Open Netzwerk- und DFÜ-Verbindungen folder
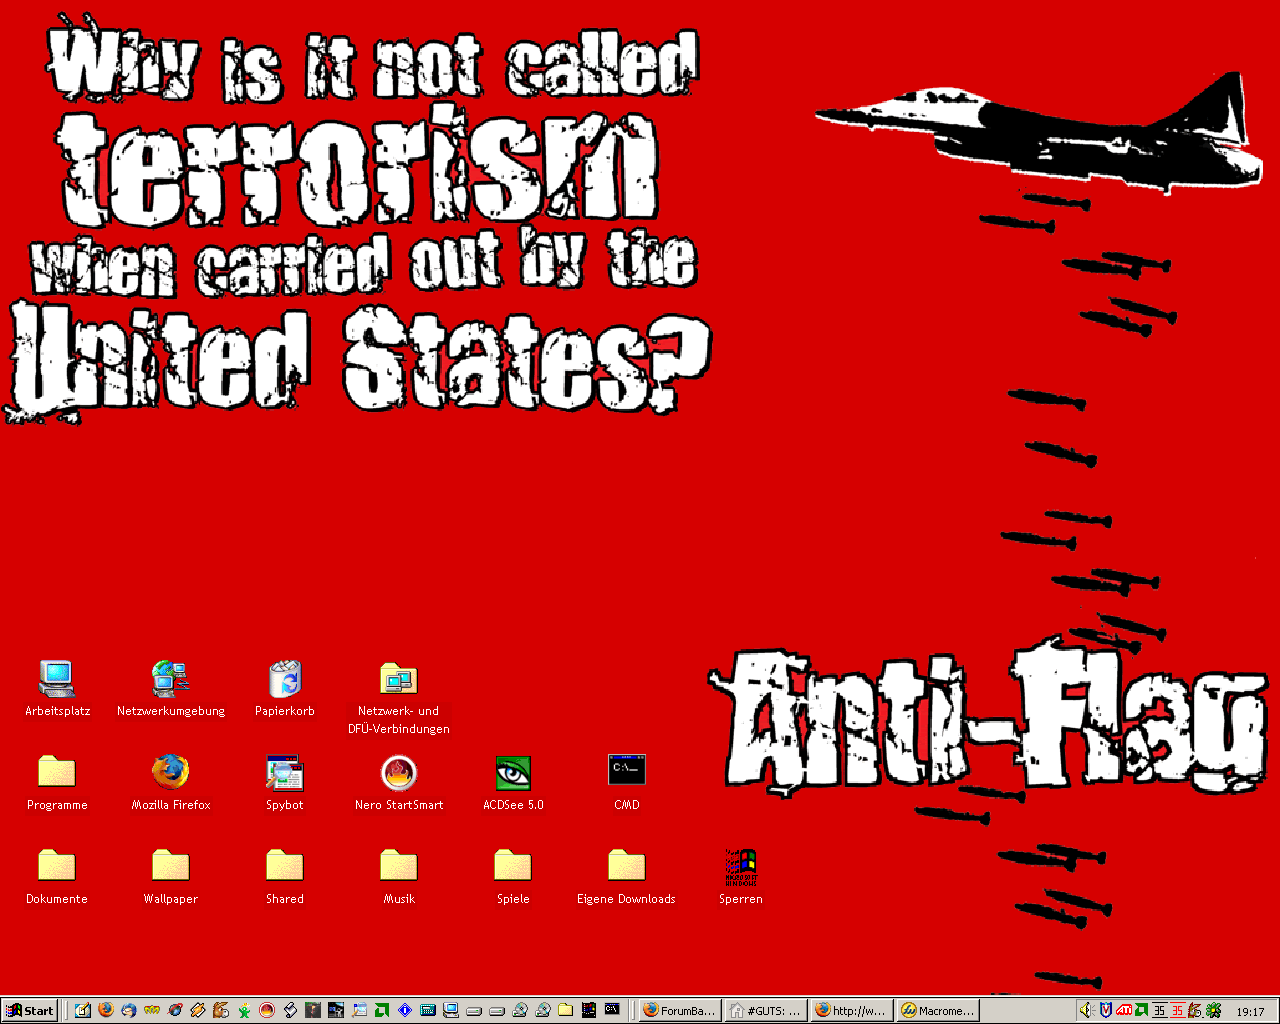 399,698
